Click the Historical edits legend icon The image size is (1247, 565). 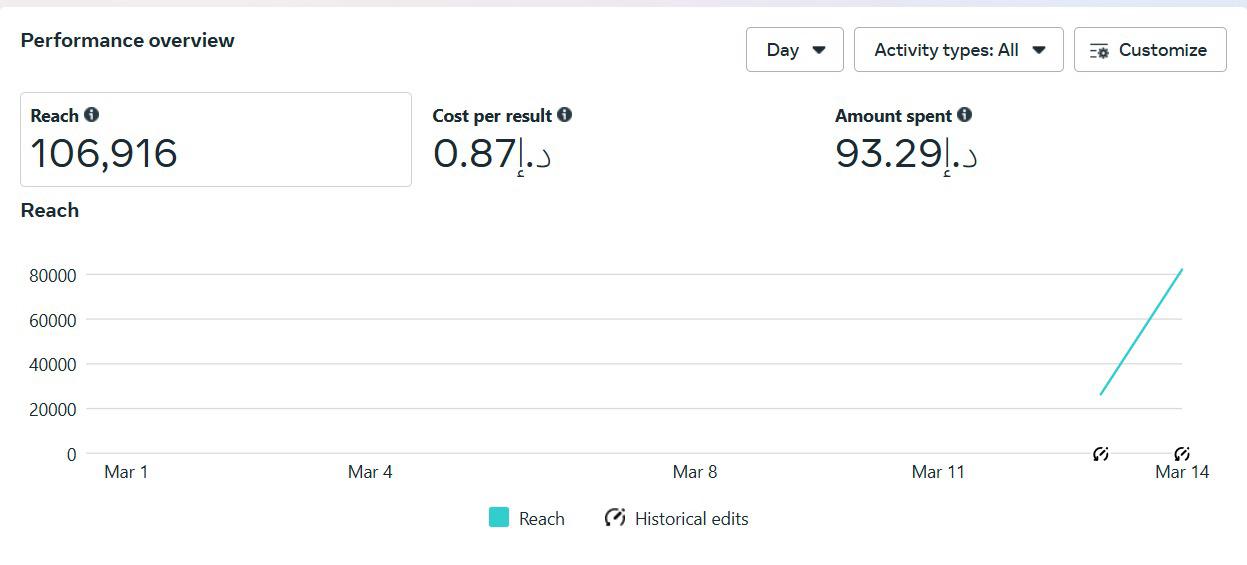615,518
